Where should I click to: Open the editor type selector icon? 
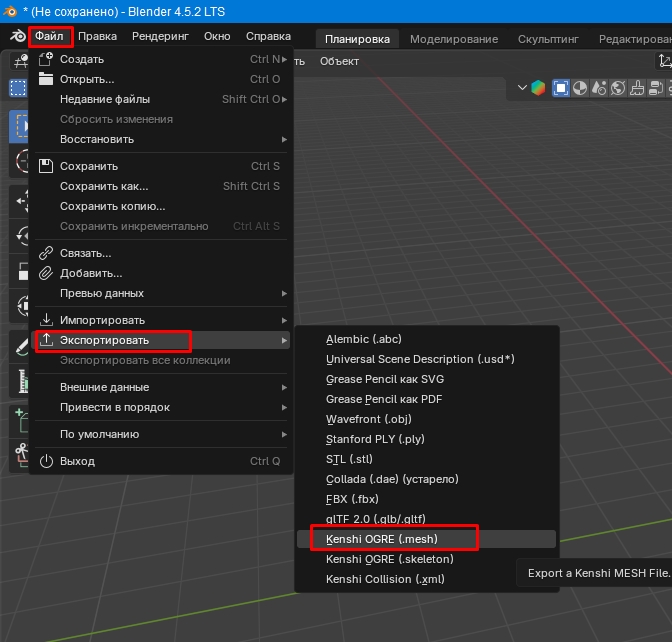pos(20,61)
